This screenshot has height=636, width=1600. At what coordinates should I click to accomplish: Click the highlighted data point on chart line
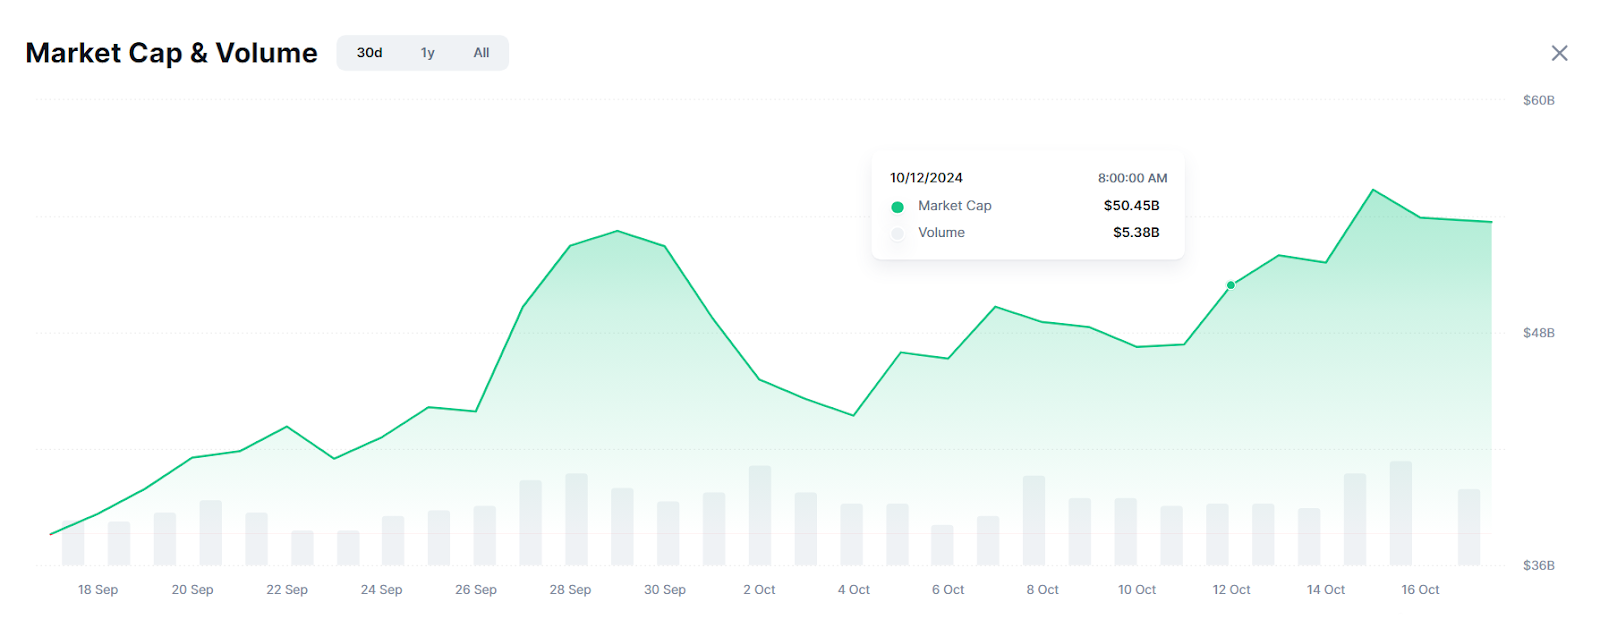1231,285
